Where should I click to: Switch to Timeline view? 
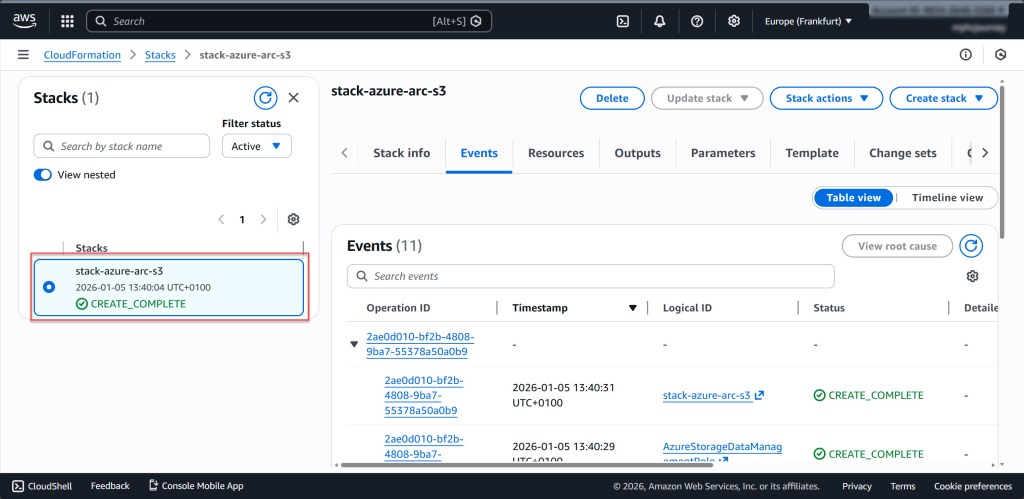pos(947,198)
